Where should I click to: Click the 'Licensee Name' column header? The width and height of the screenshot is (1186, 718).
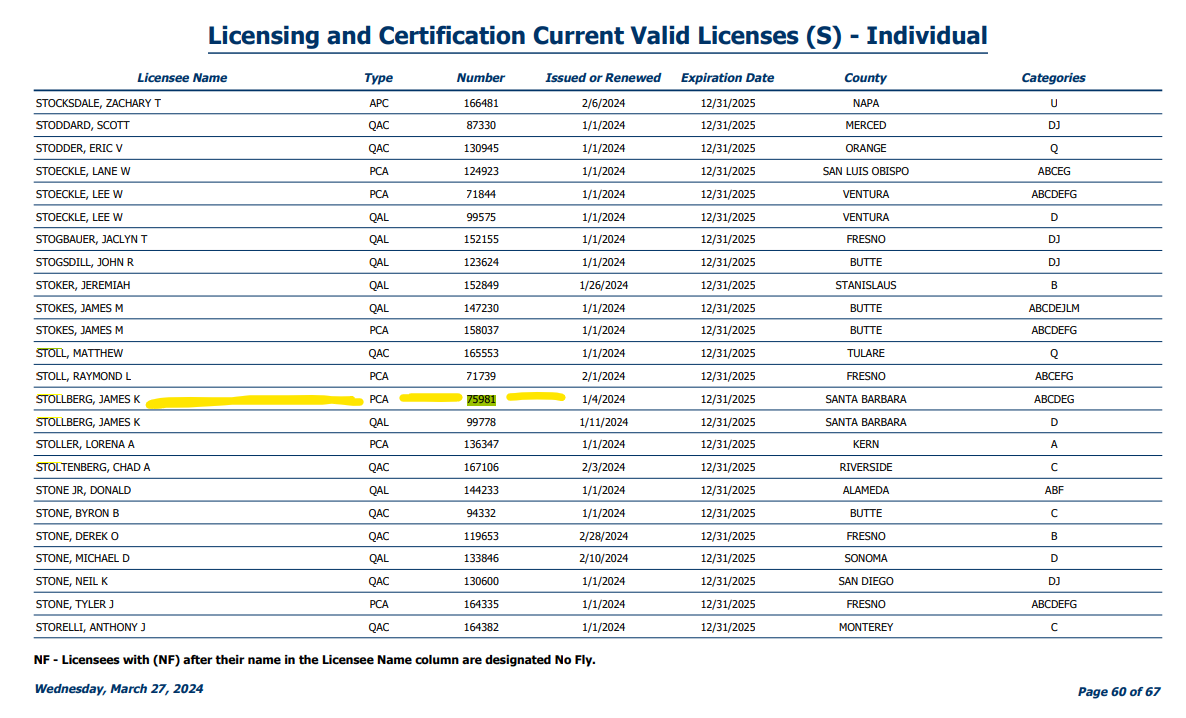coord(182,78)
